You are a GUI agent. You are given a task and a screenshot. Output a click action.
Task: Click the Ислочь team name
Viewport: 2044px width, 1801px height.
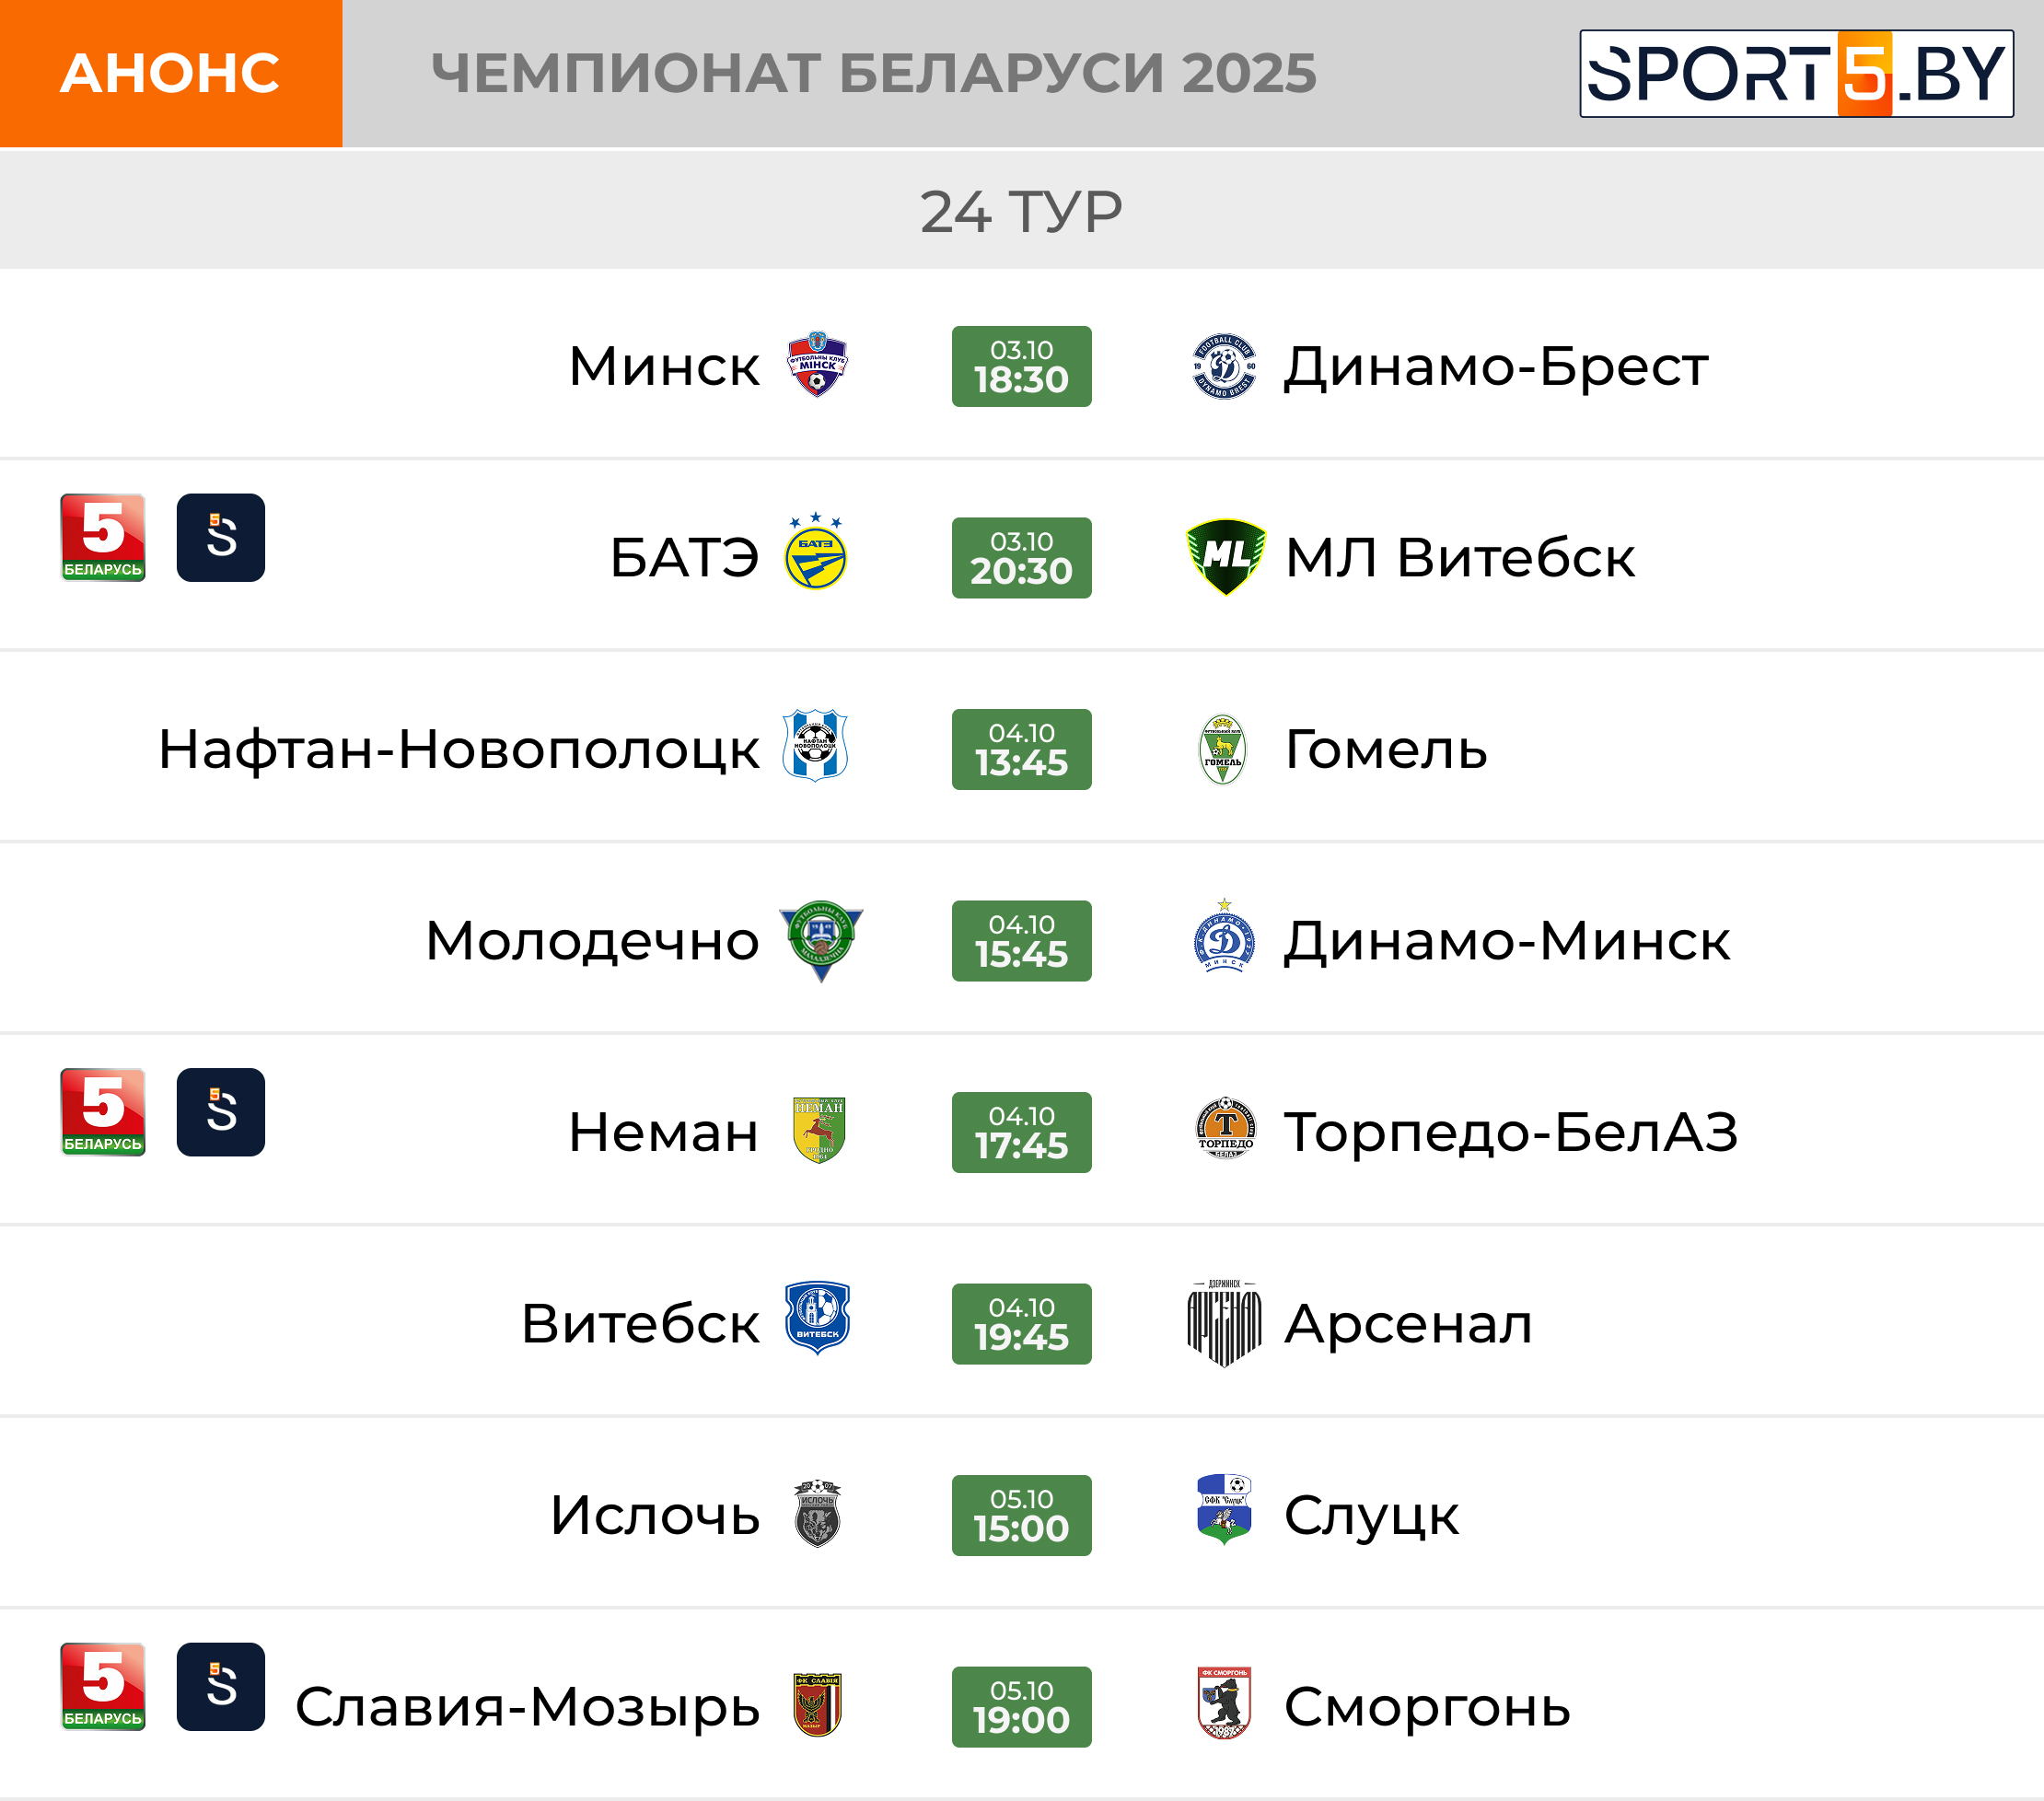(655, 1515)
